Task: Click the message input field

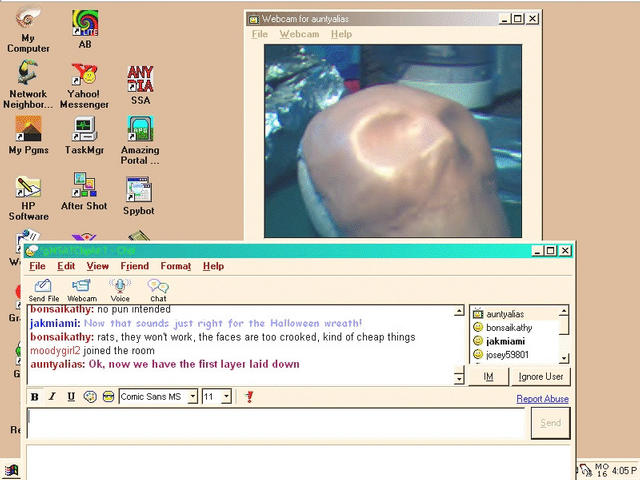Action: (276, 423)
